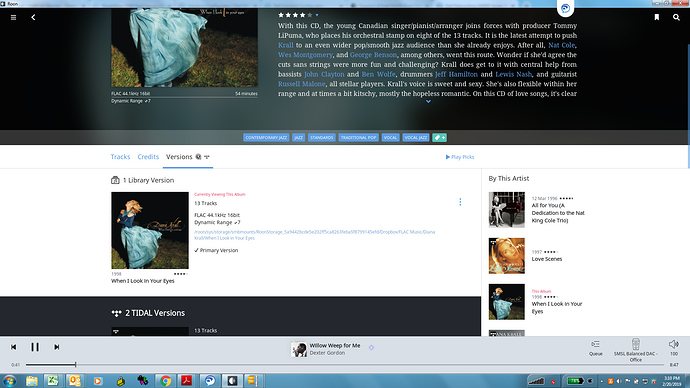
Task: Go to the previous track
Action: pos(14,347)
